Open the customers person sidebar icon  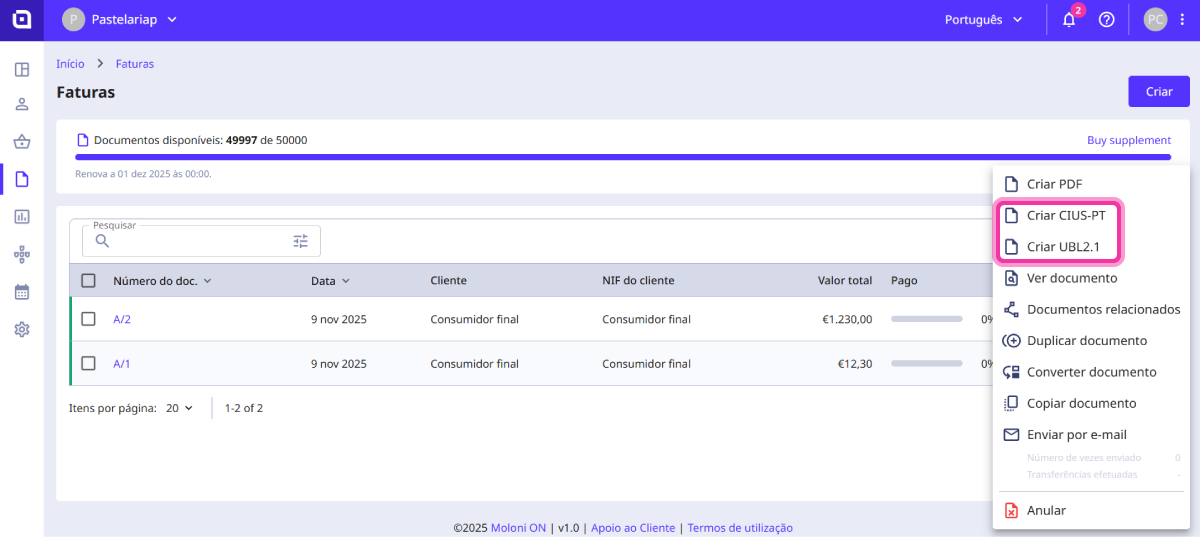[x=22, y=105]
